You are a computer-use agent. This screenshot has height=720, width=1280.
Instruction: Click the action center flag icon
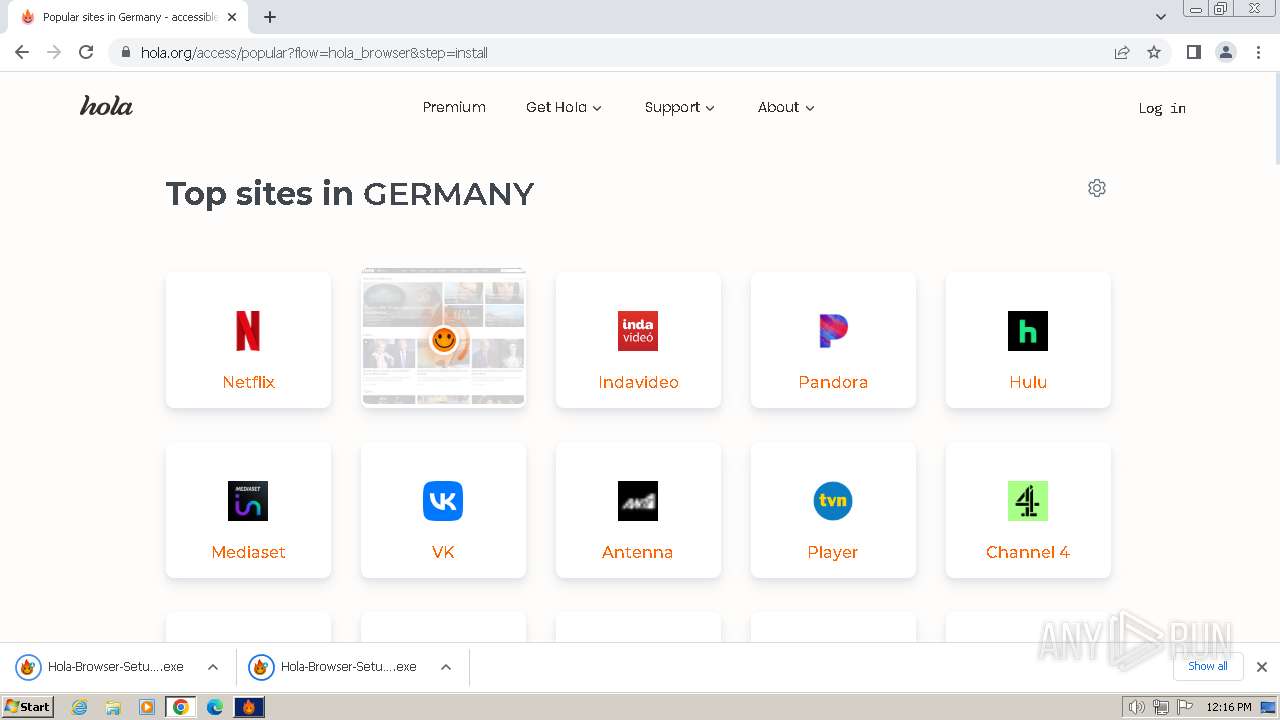point(1184,707)
